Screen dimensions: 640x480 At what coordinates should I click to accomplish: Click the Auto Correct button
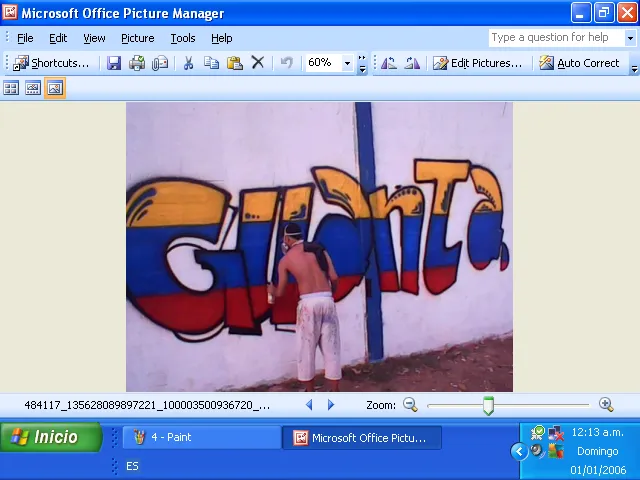pos(579,63)
